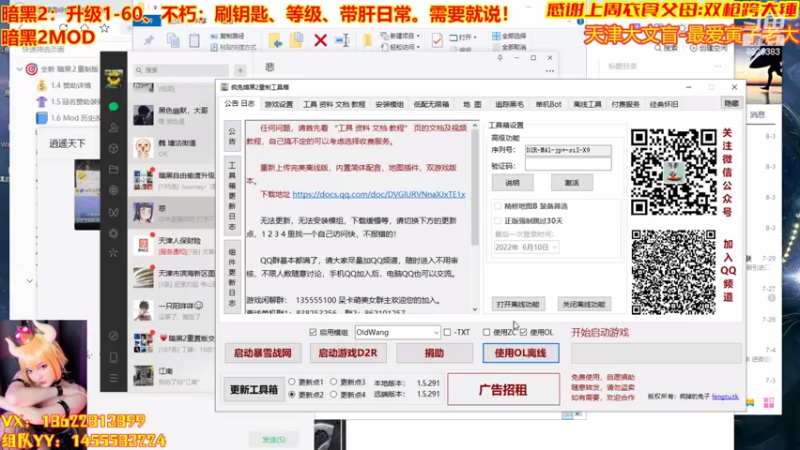The height and width of the screenshot is (450, 800).
Task: Click WeChat chat more options ellipsis
Action: point(549,71)
